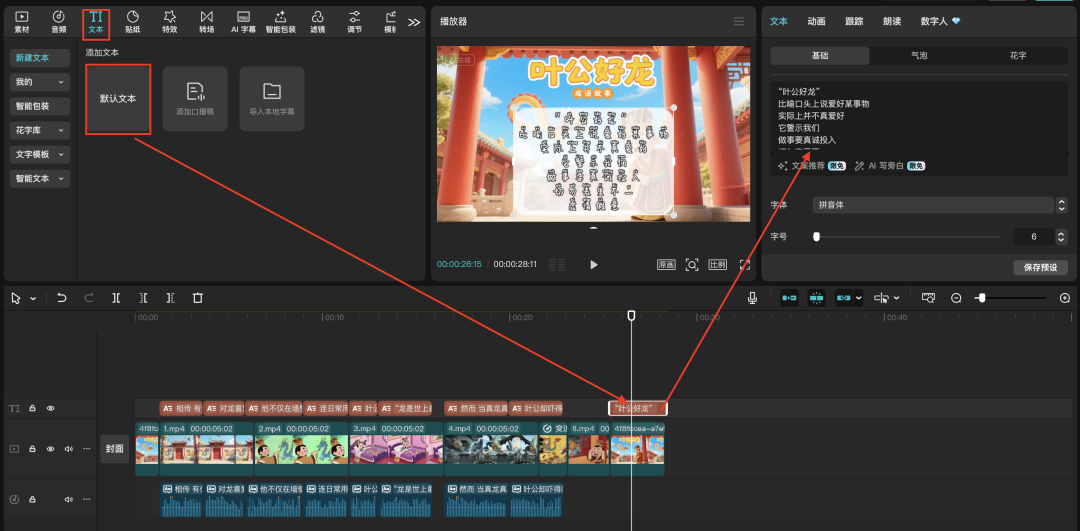Open the 贴纸 stickers tab
1080x531 pixels.
coord(133,22)
